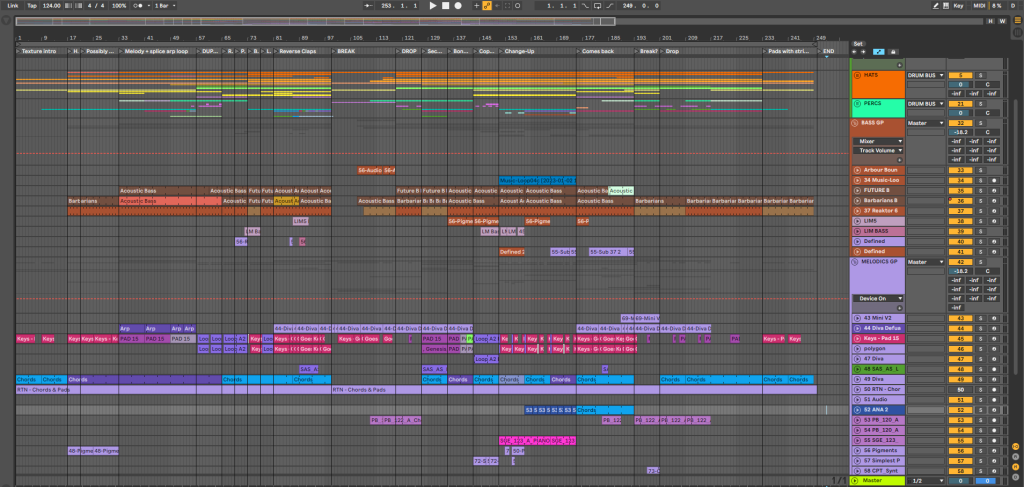Unfold the 52 ANA 2 track

point(857,410)
